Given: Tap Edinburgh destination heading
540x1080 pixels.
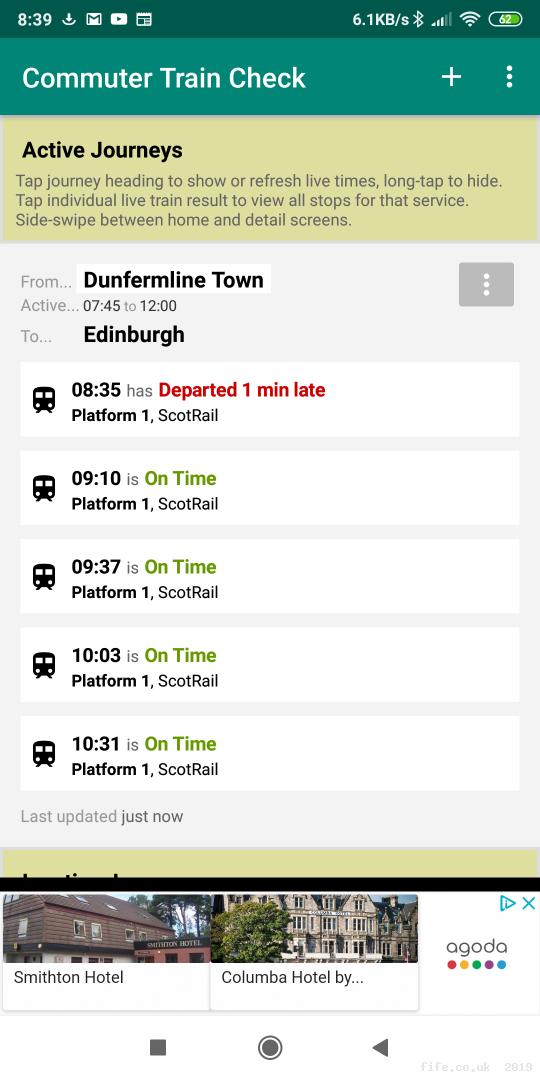Looking at the screenshot, I should pos(134,335).
